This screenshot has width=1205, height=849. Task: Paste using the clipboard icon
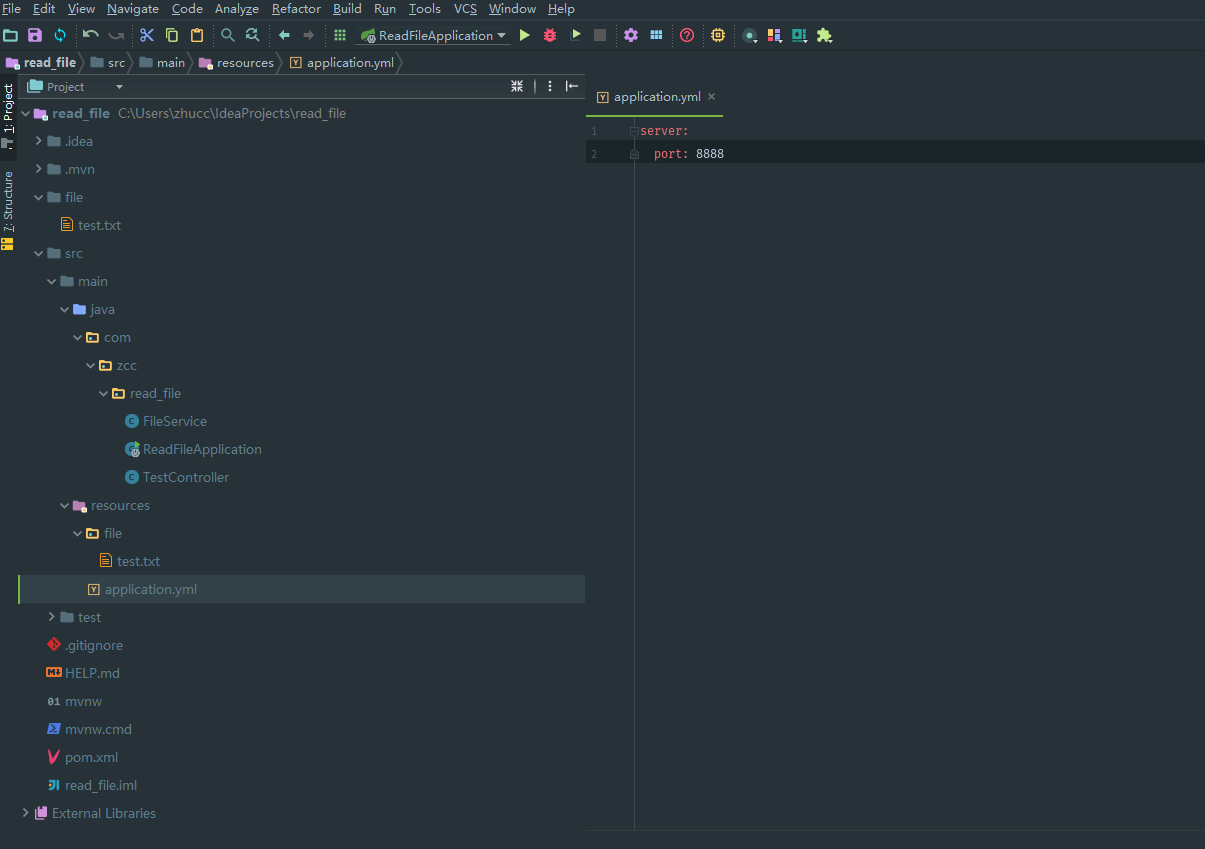(x=197, y=35)
